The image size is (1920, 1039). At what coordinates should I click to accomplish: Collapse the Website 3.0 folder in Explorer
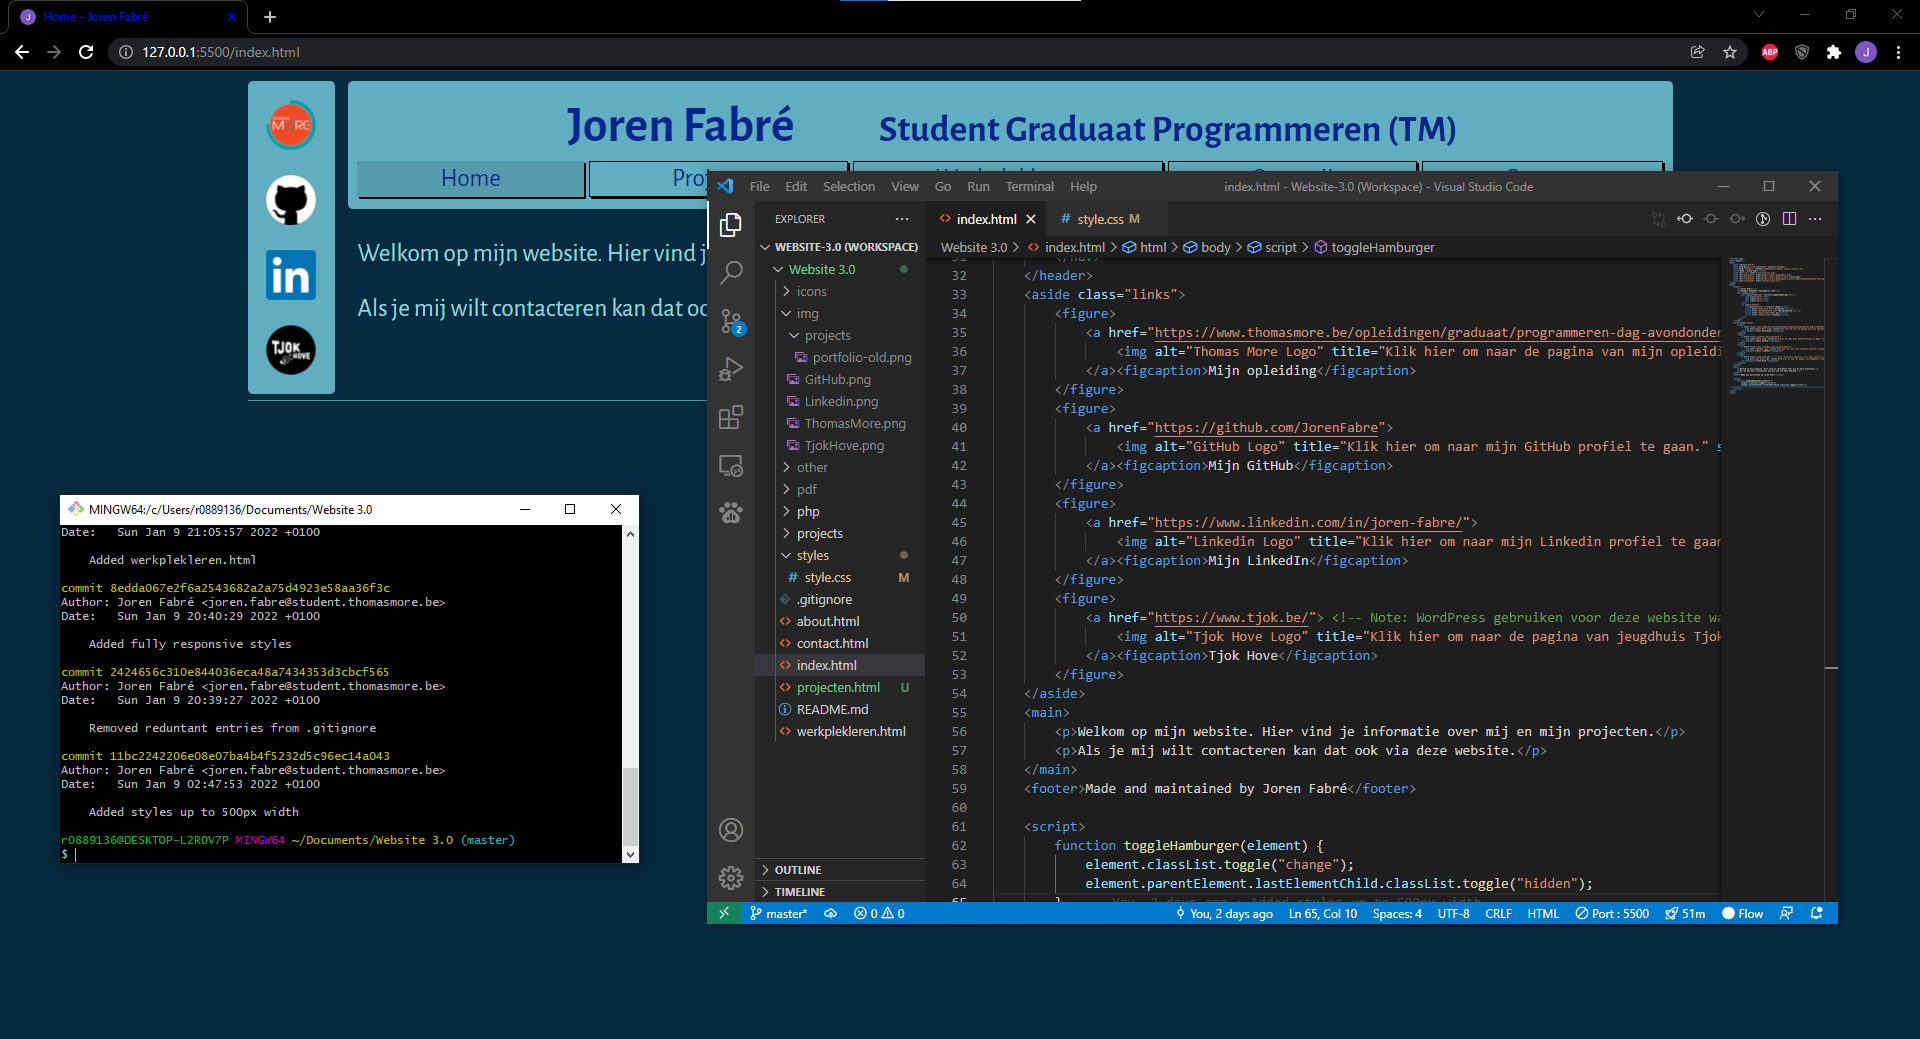840,269
